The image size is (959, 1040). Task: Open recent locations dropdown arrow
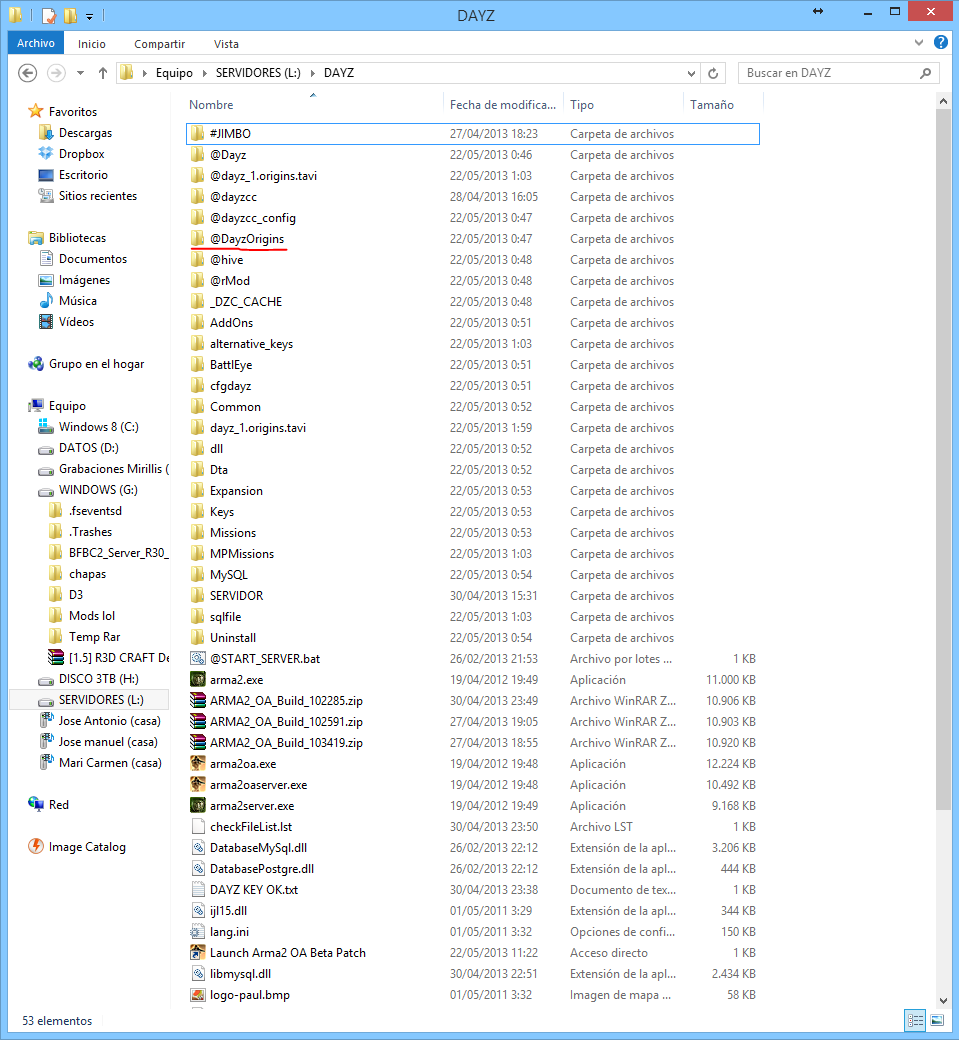coord(80,73)
